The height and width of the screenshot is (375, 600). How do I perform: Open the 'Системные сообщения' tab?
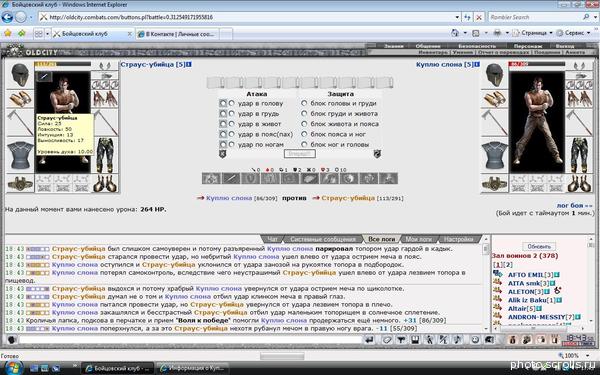point(323,239)
